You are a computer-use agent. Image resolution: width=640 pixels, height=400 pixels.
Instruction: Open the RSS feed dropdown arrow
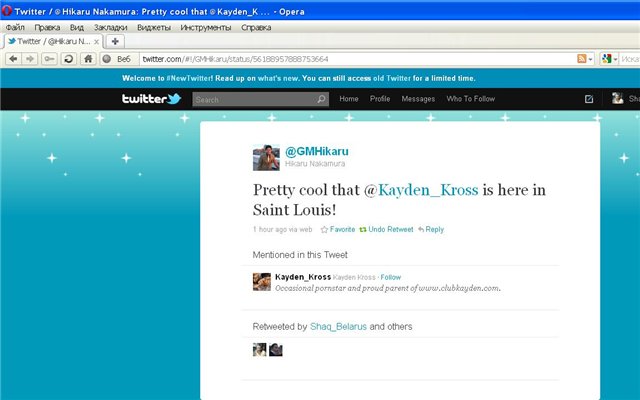pos(591,59)
